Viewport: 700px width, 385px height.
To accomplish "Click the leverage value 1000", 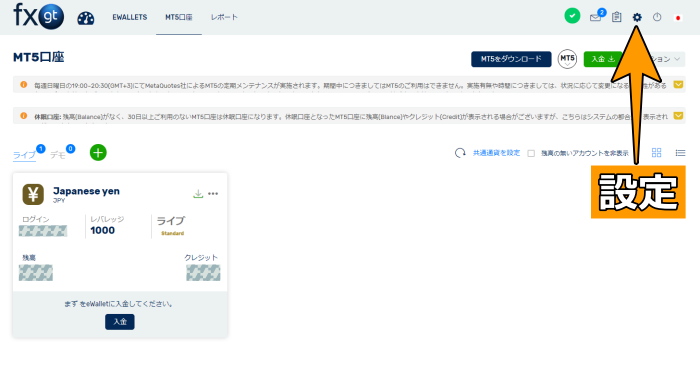I will [x=103, y=230].
